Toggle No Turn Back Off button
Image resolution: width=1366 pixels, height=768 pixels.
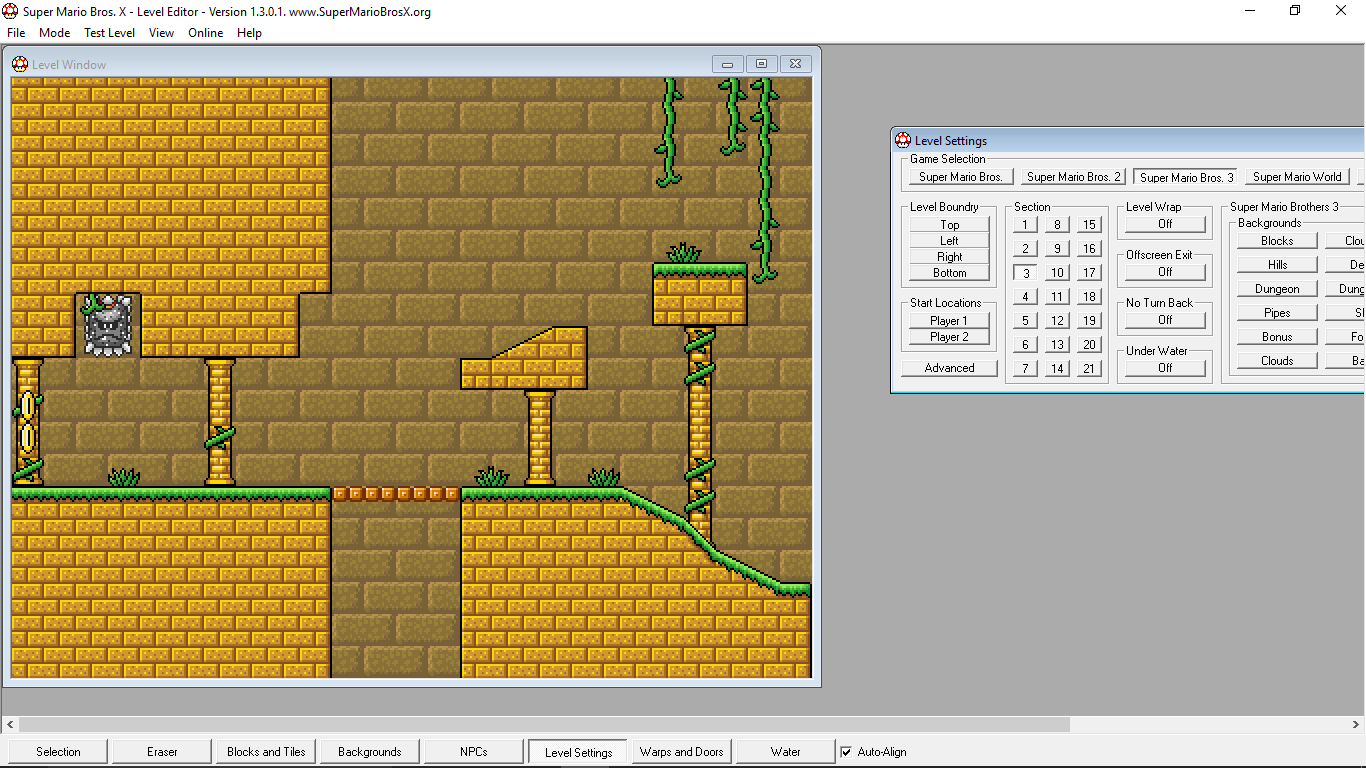point(1165,320)
